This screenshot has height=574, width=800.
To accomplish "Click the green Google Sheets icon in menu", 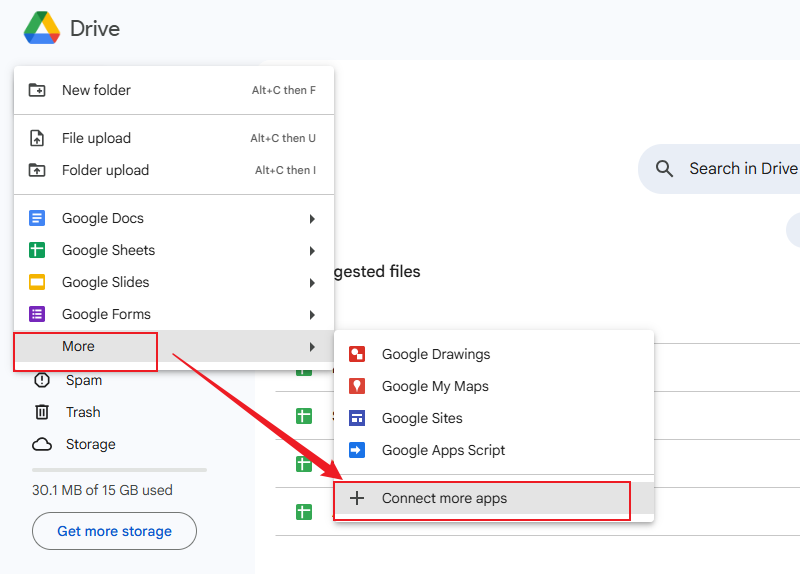I will point(37,250).
